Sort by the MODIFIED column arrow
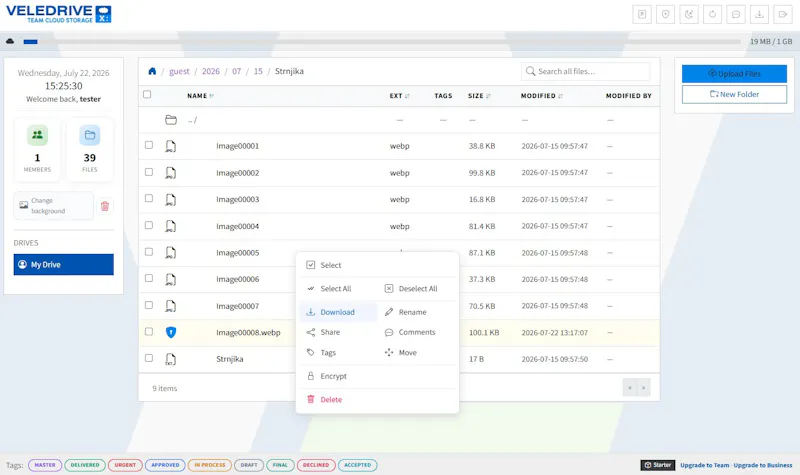Screen dimensions: 800x475 (560, 96)
